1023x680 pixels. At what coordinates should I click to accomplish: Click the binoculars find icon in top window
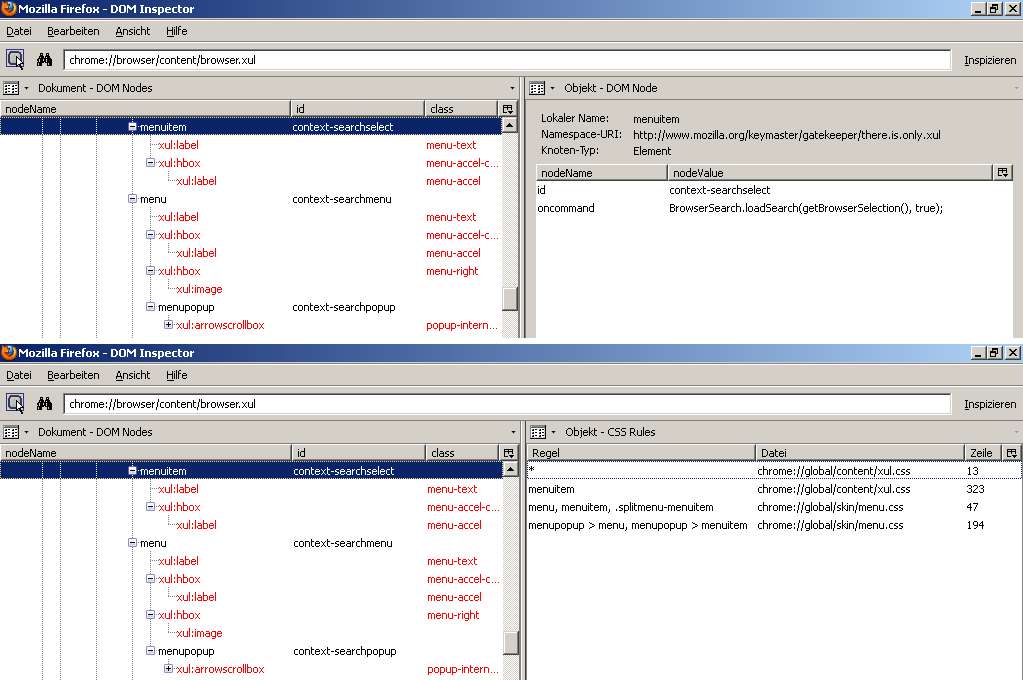44,59
